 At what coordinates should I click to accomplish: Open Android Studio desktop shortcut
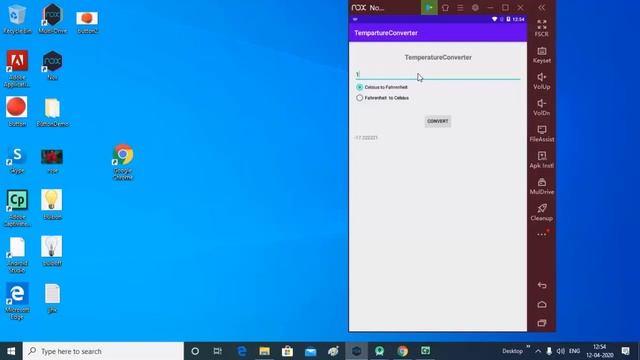[x=17, y=255]
